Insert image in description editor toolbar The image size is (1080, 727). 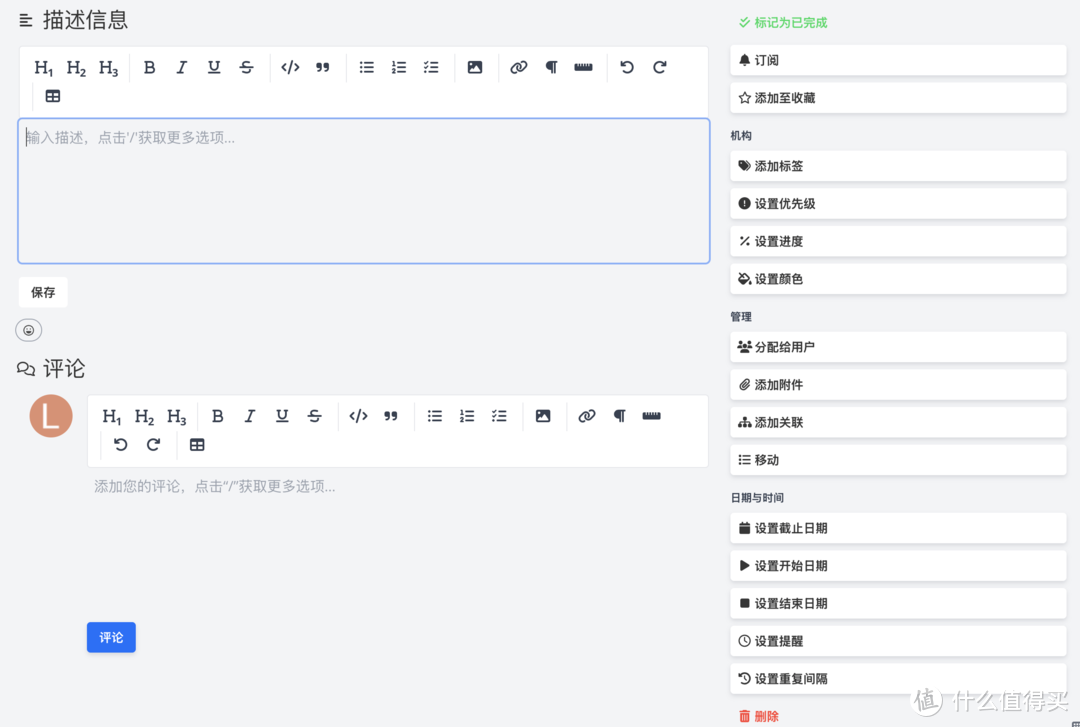(x=475, y=68)
